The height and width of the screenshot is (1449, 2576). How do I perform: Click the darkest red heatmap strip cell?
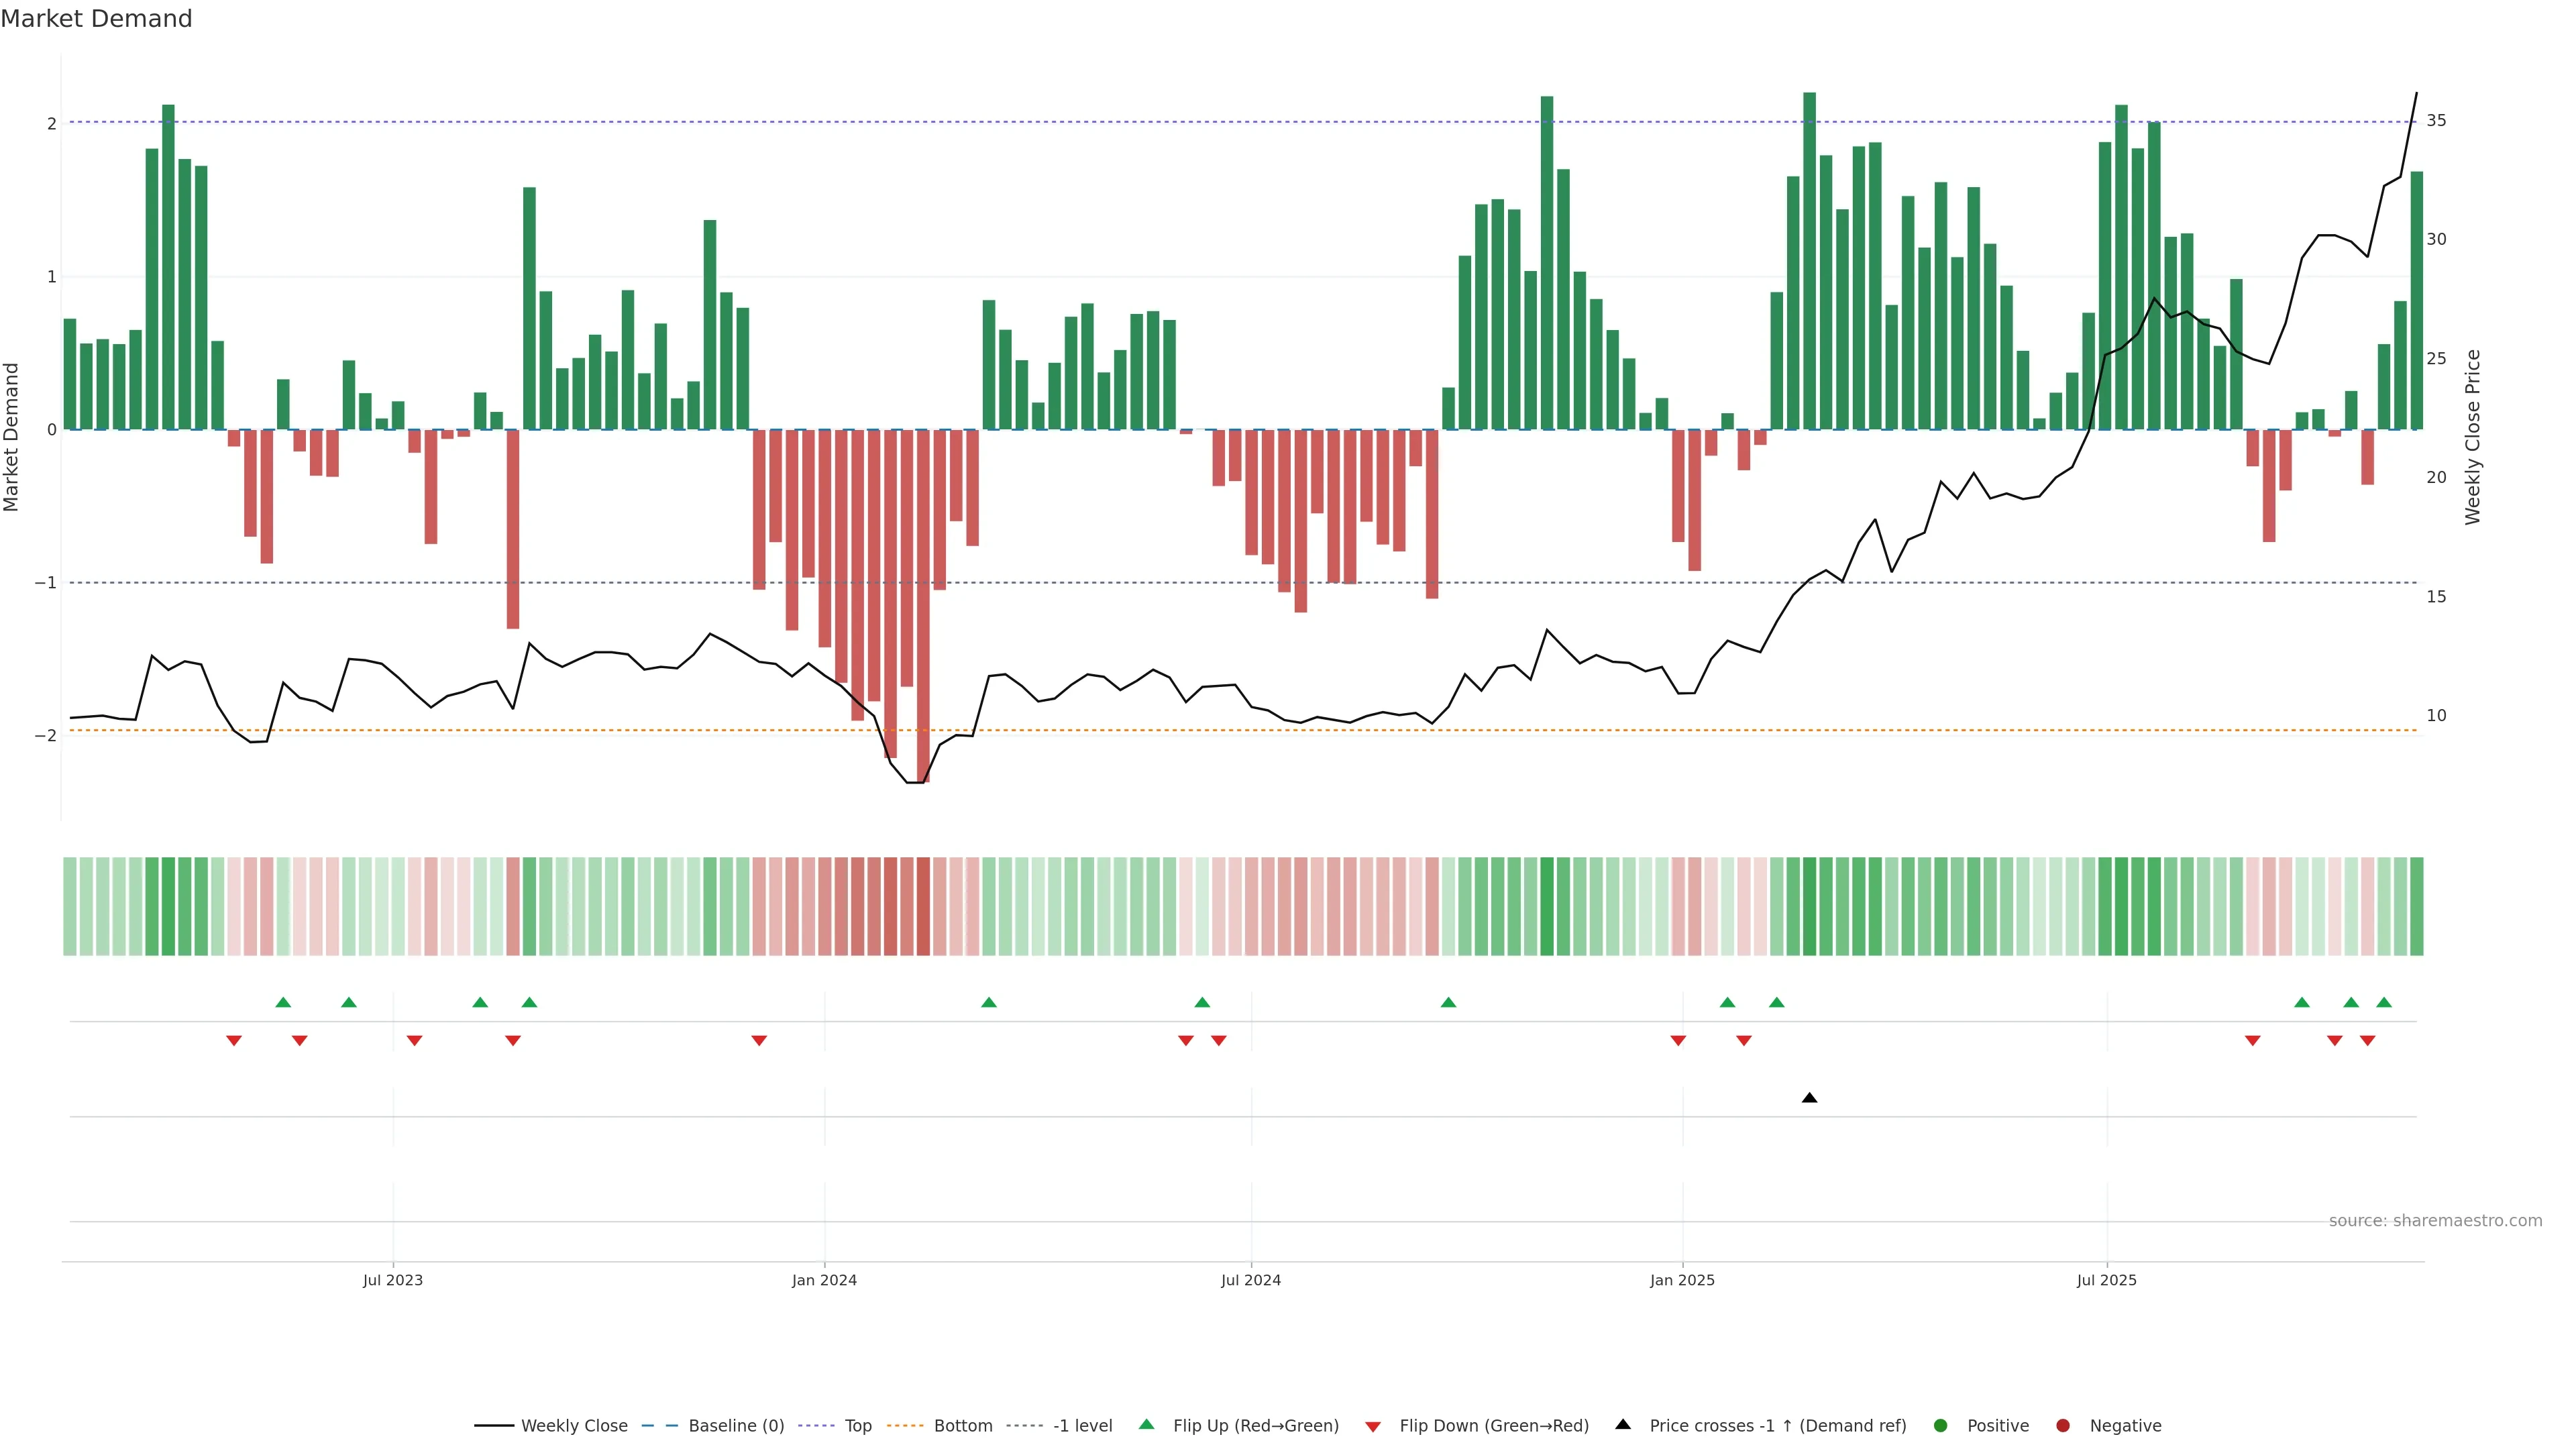click(x=923, y=906)
